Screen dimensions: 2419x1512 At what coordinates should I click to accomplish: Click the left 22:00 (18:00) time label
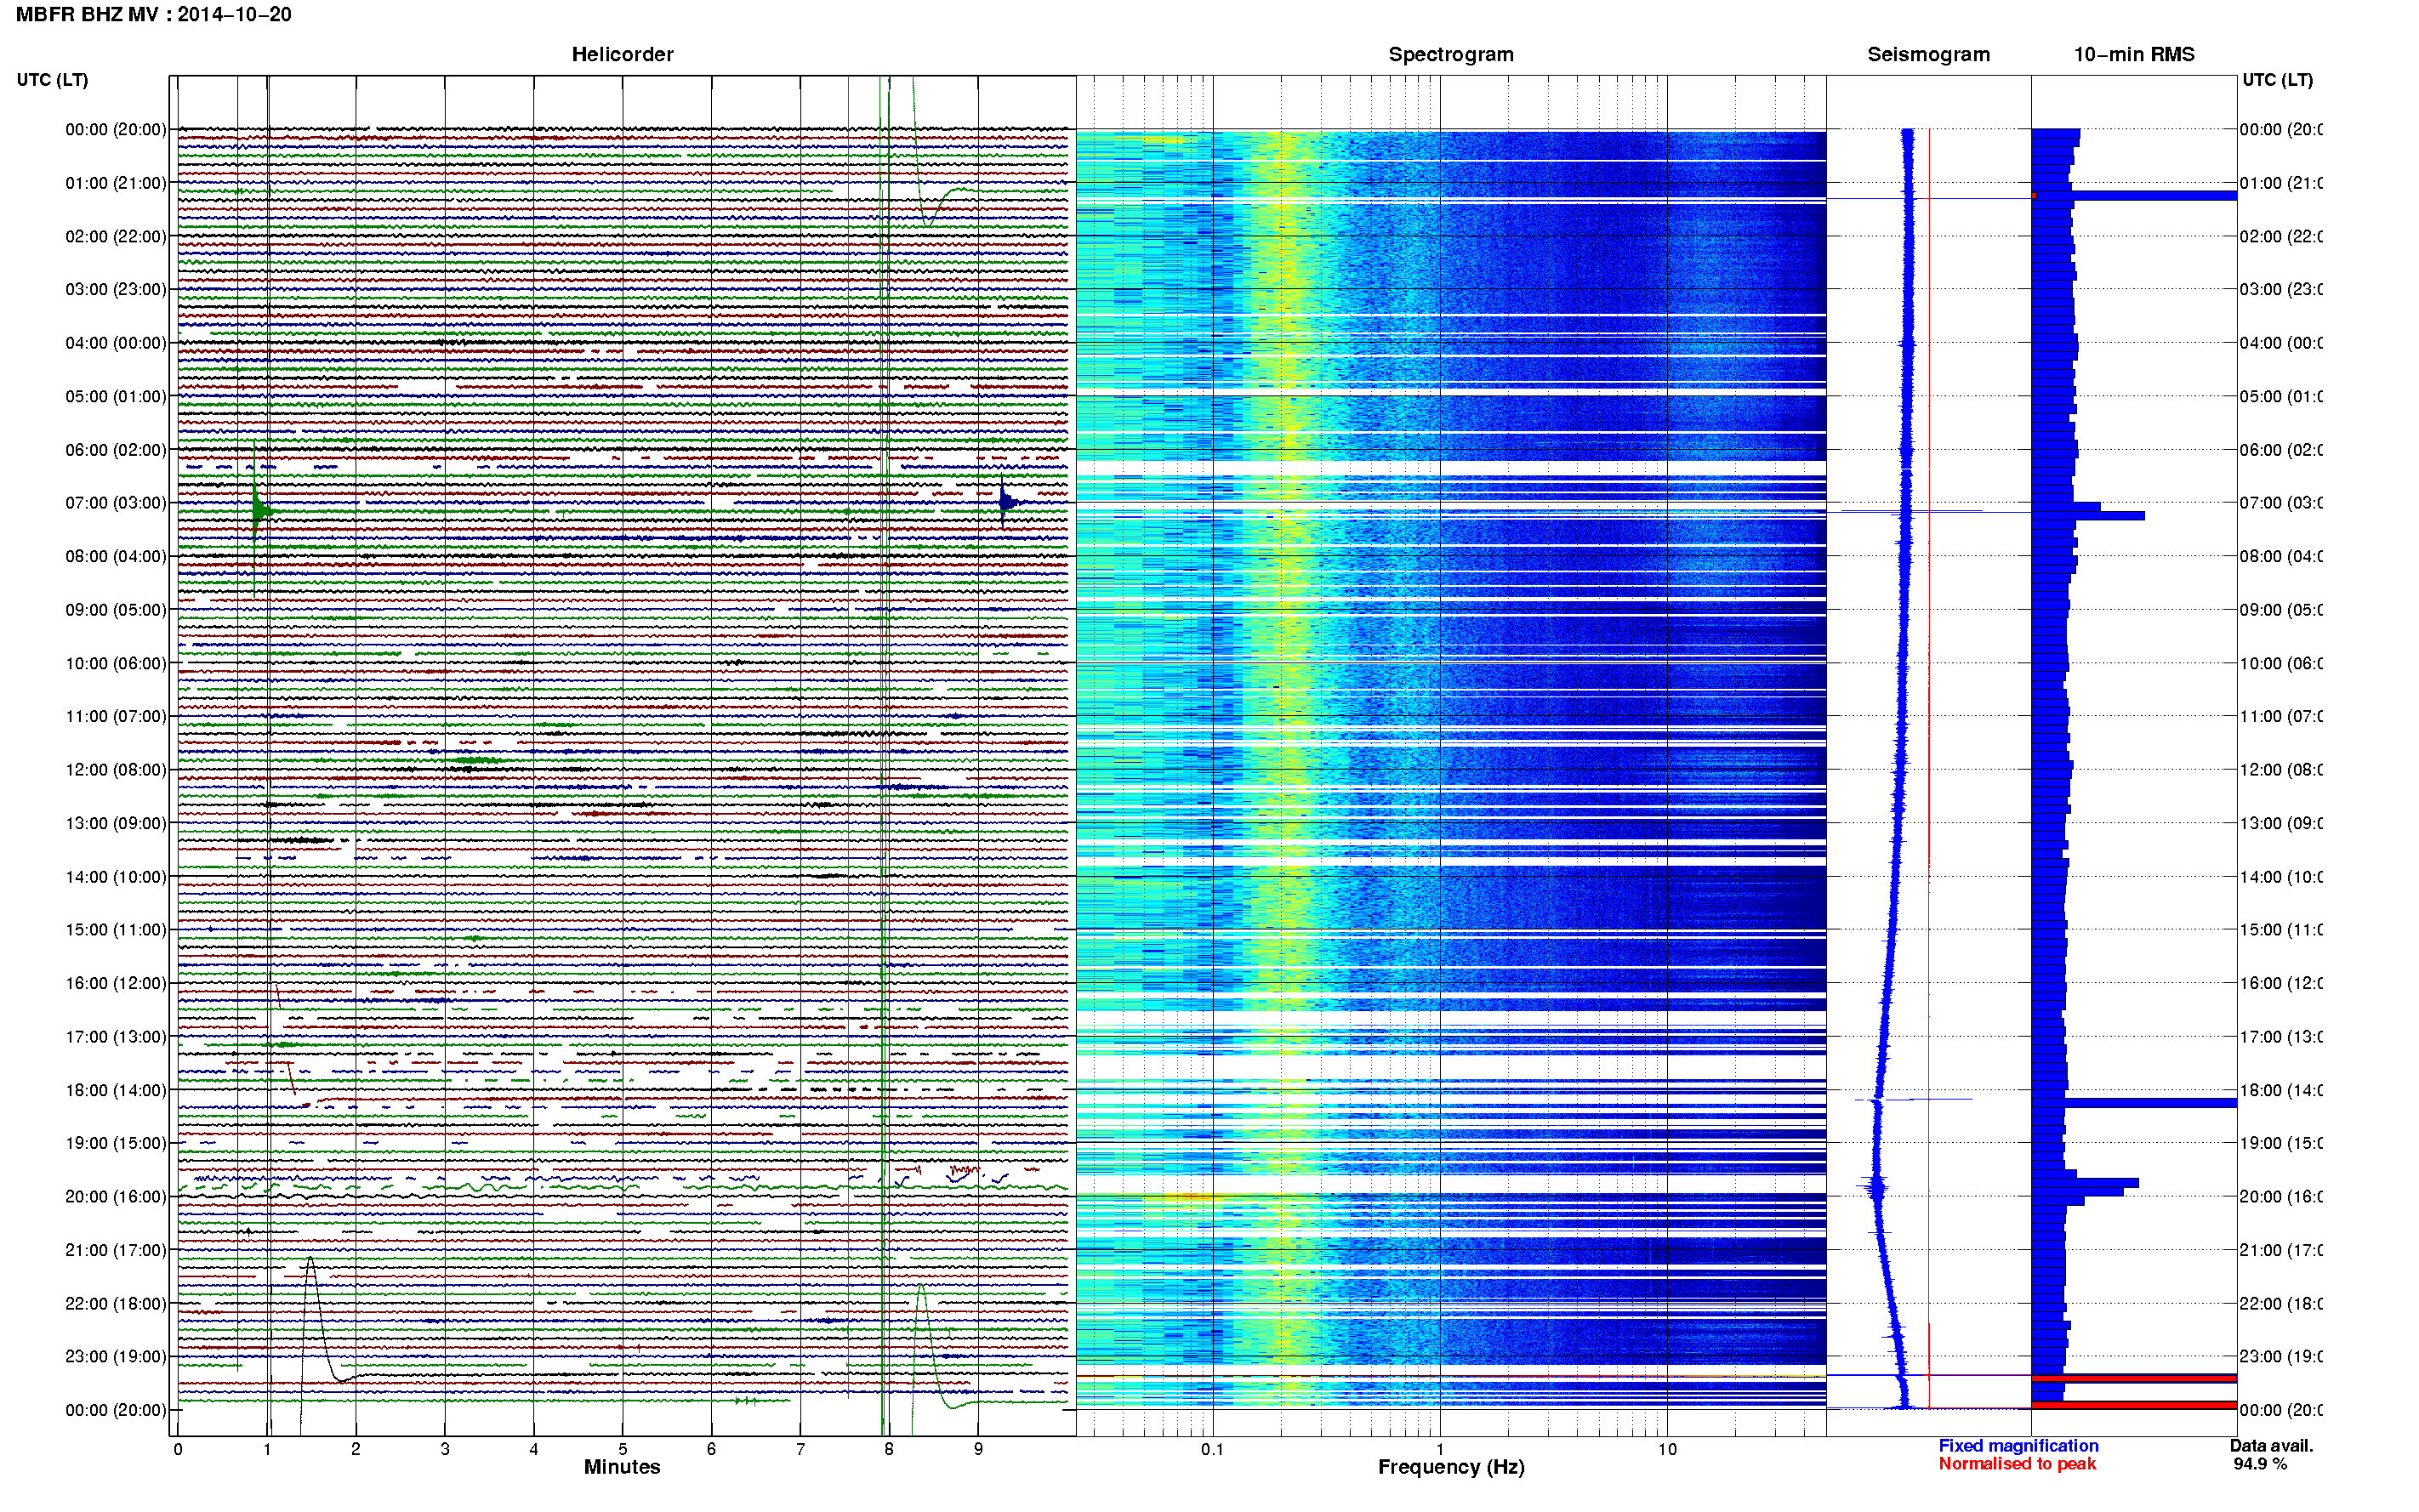click(116, 1303)
